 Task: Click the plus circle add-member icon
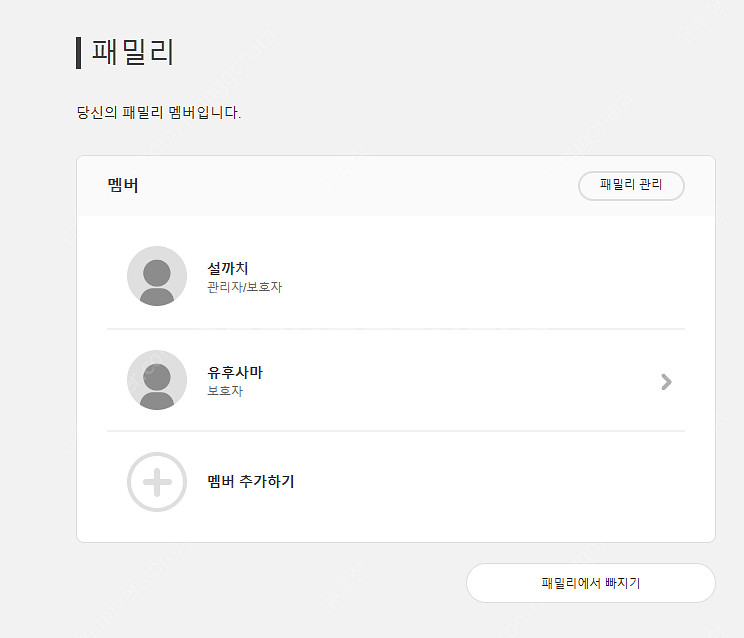(x=157, y=482)
